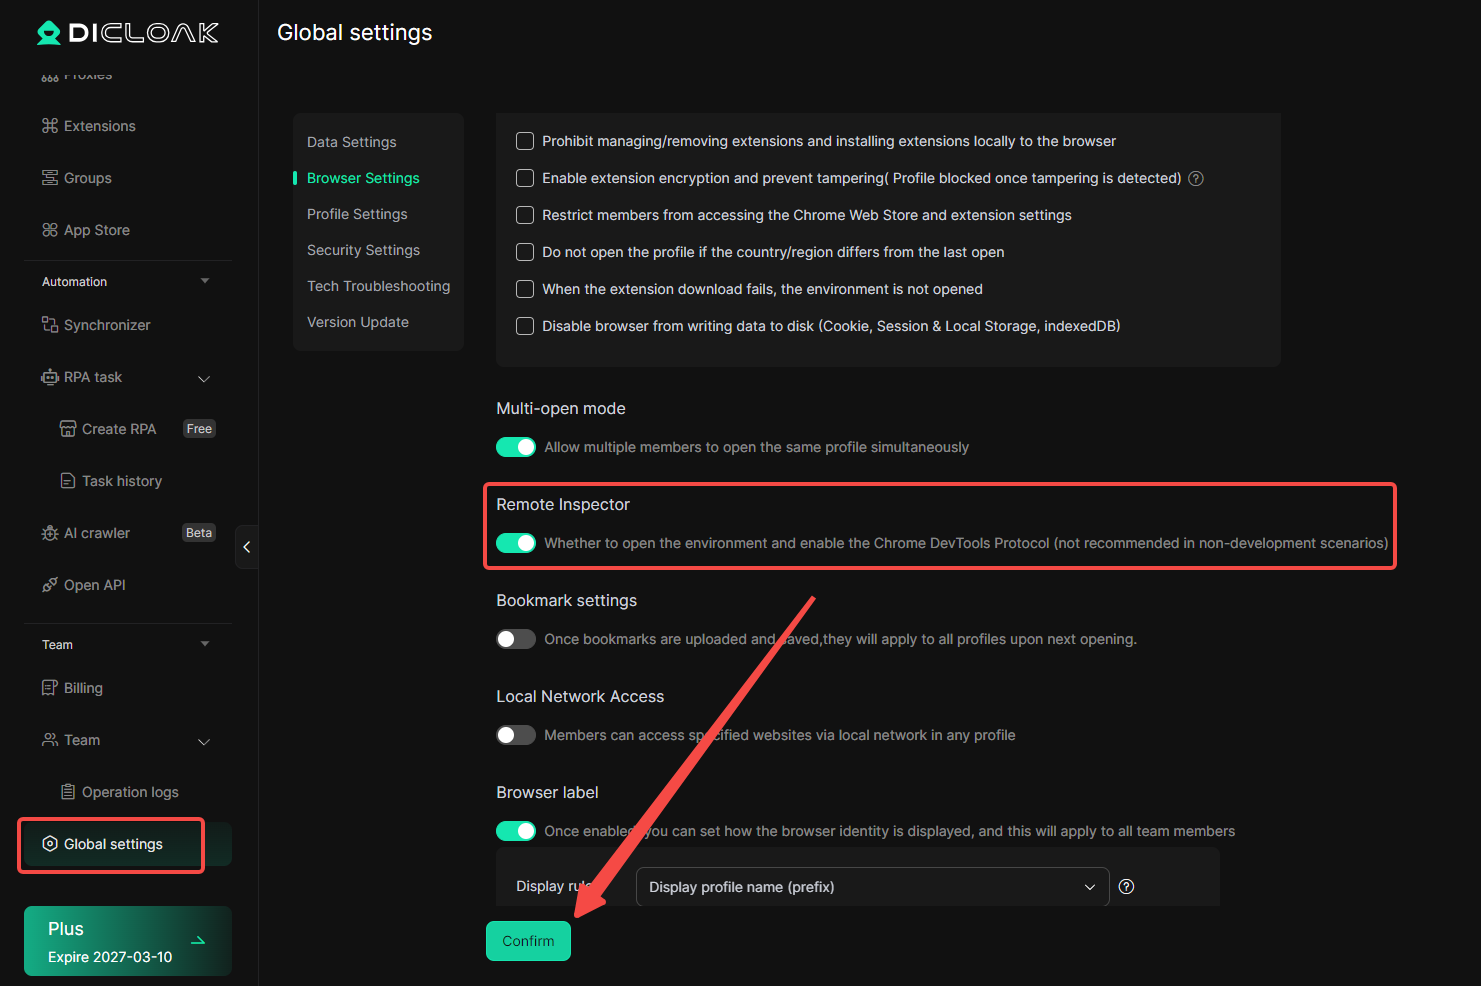Open the Tech Troubleshooting tab
The width and height of the screenshot is (1481, 986).
coord(378,286)
